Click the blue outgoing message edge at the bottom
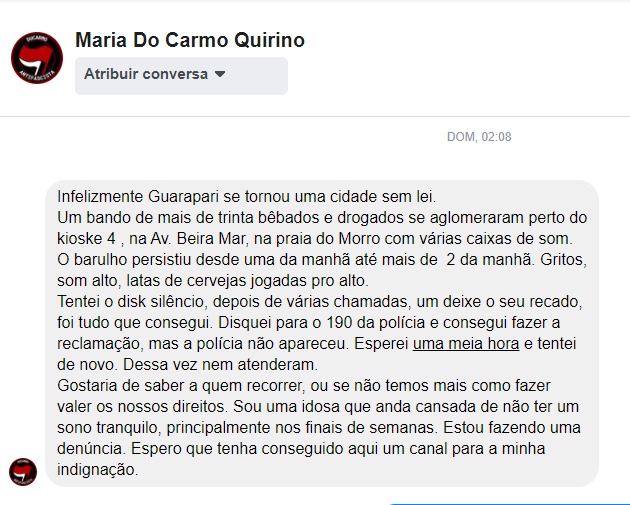The height and width of the screenshot is (505, 630). click(x=508, y=503)
